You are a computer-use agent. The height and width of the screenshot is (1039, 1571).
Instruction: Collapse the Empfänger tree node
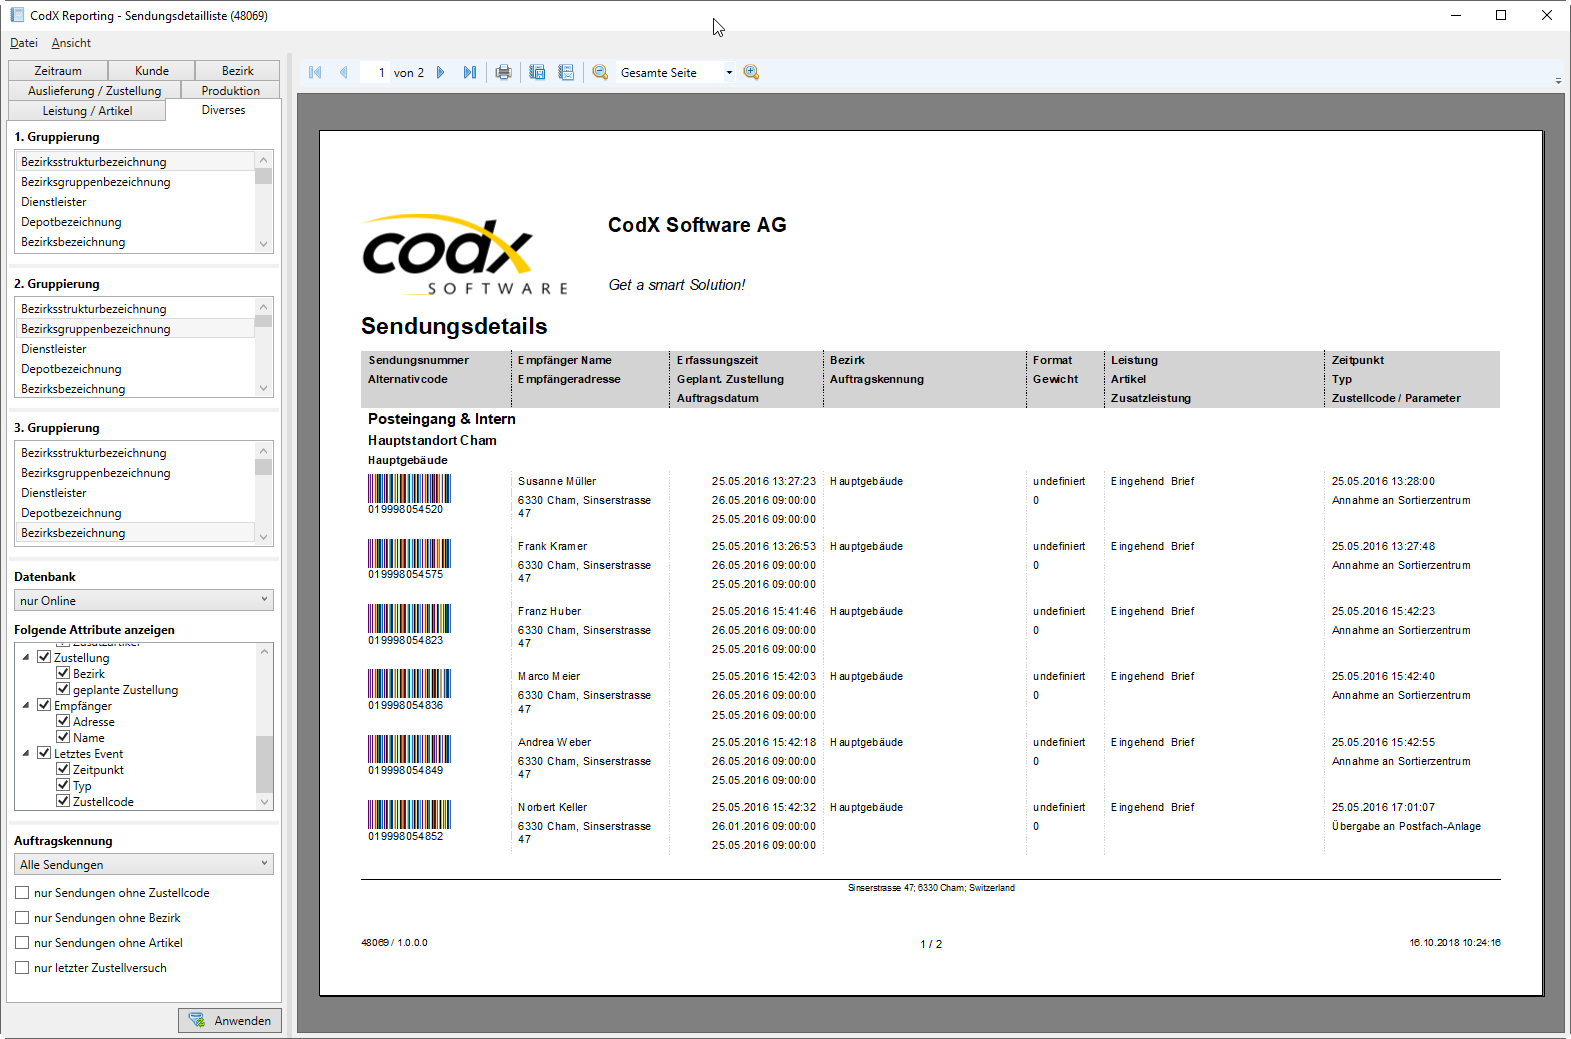pos(26,706)
